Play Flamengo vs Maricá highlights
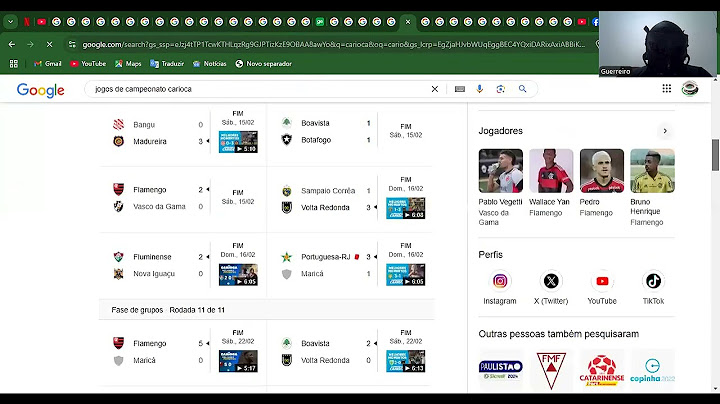720x404 pixels. [x=238, y=361]
